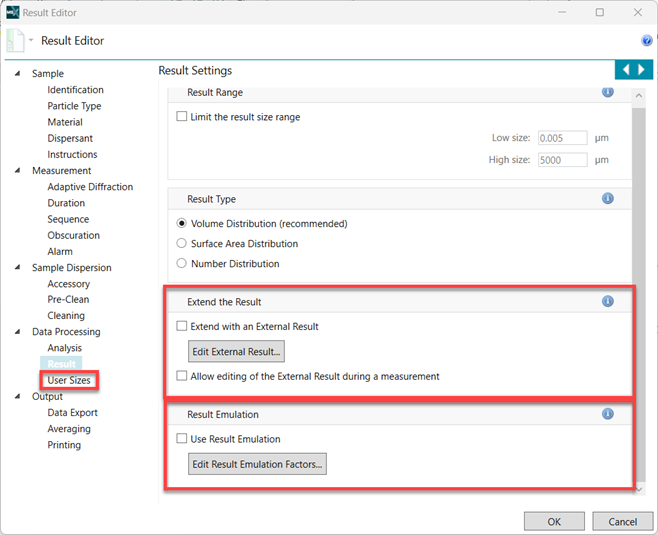Click the scrollbar up arrow

[639, 96]
